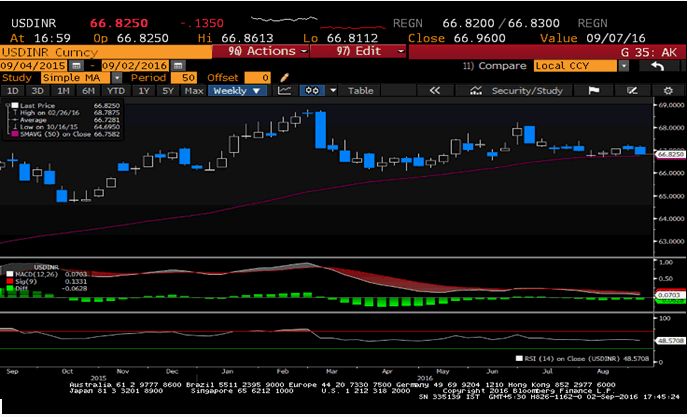Click Low on 10/16/15 legend row

66,127
